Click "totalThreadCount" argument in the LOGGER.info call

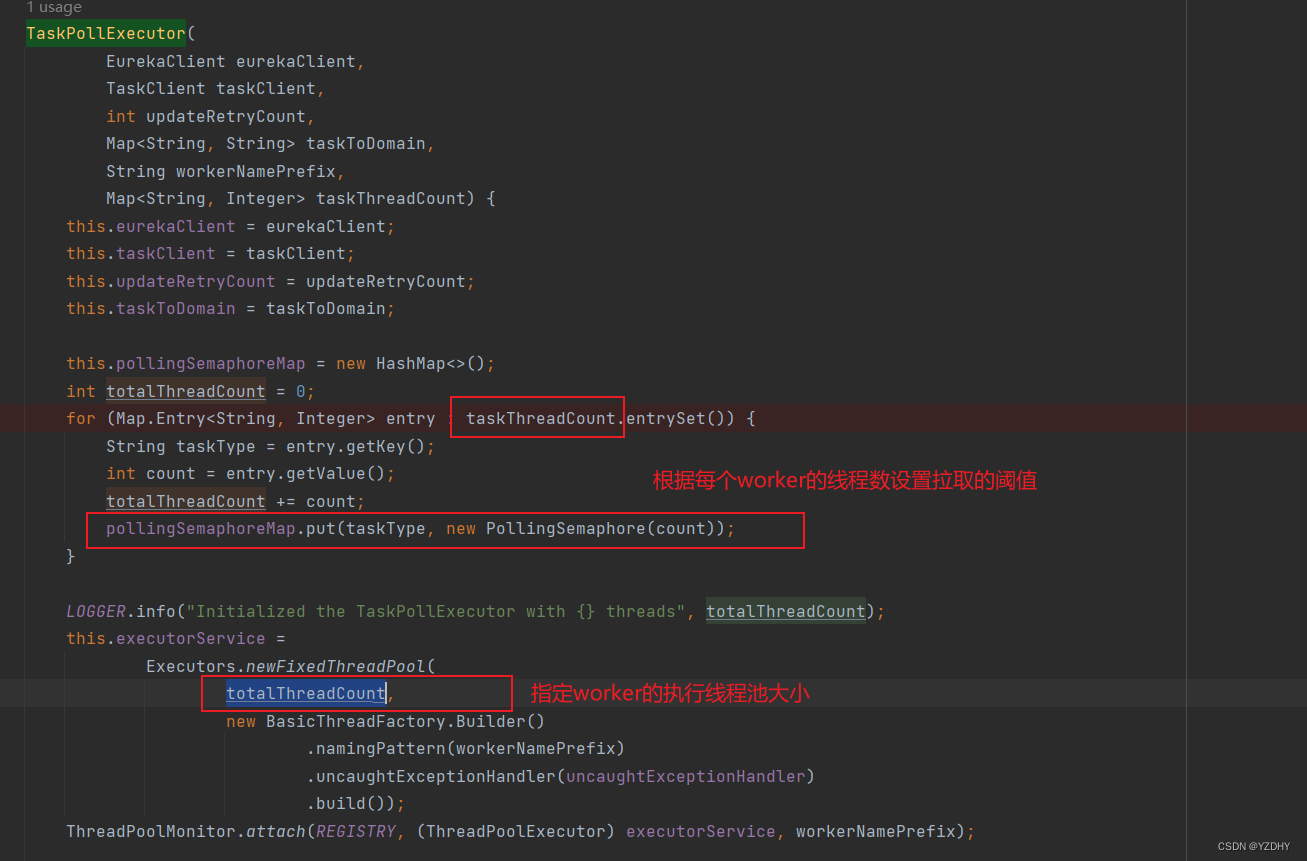point(785,611)
